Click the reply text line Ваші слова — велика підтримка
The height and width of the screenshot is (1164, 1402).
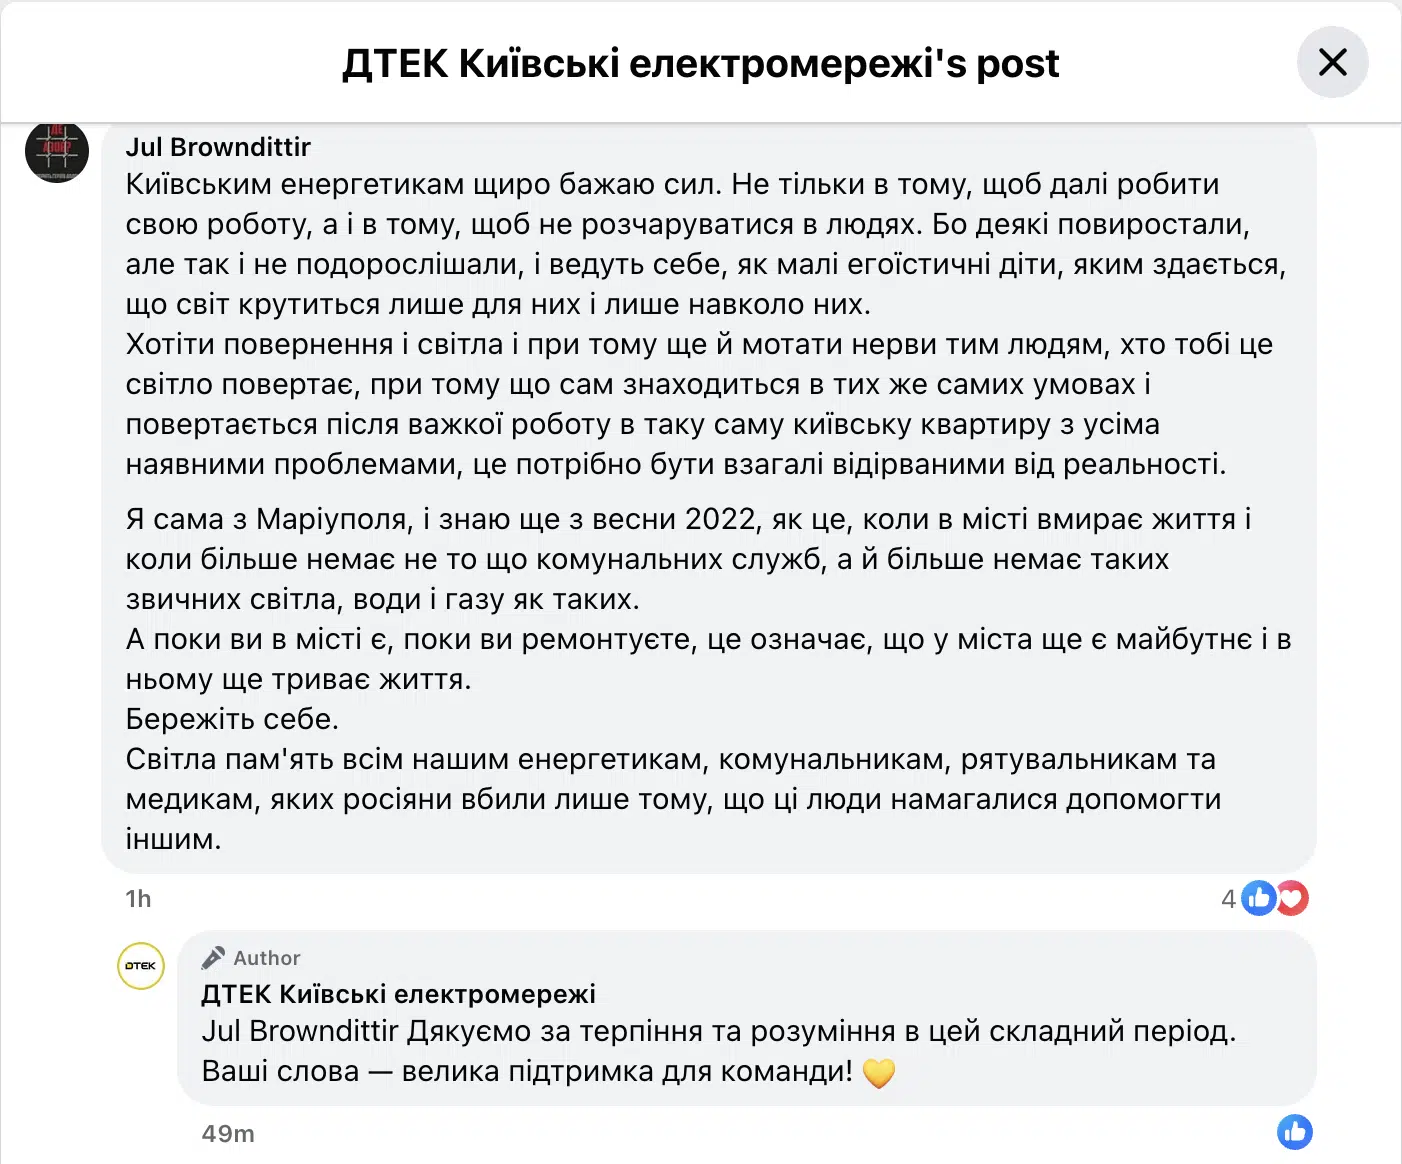click(x=527, y=1071)
